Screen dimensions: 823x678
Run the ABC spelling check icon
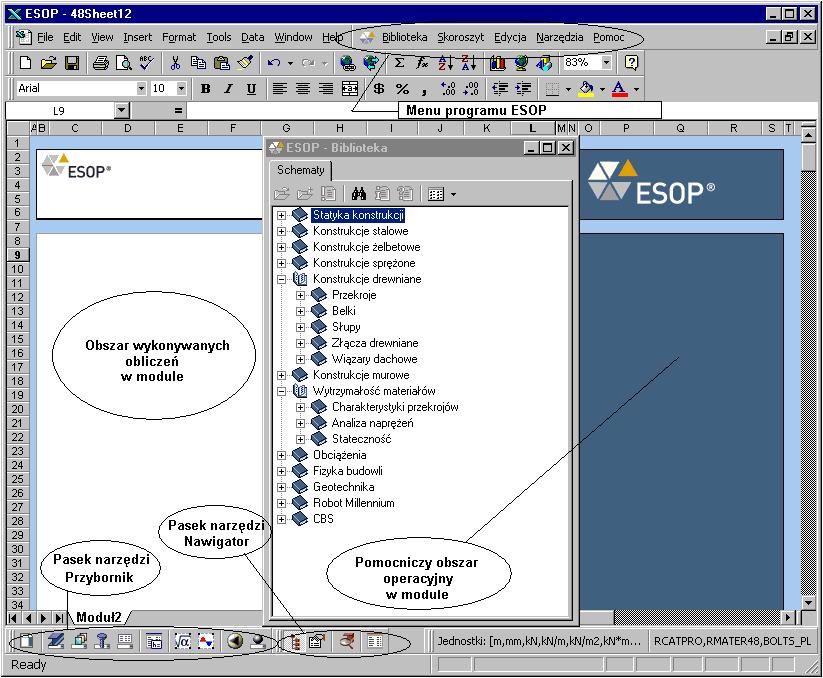click(146, 63)
